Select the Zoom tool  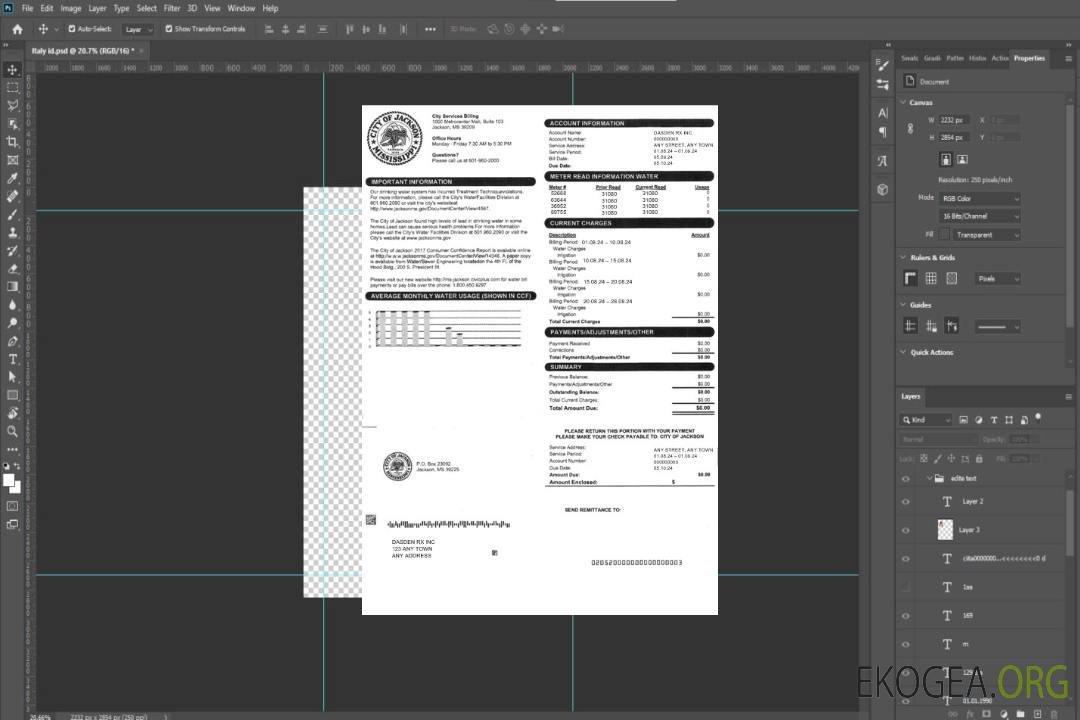[x=12, y=431]
